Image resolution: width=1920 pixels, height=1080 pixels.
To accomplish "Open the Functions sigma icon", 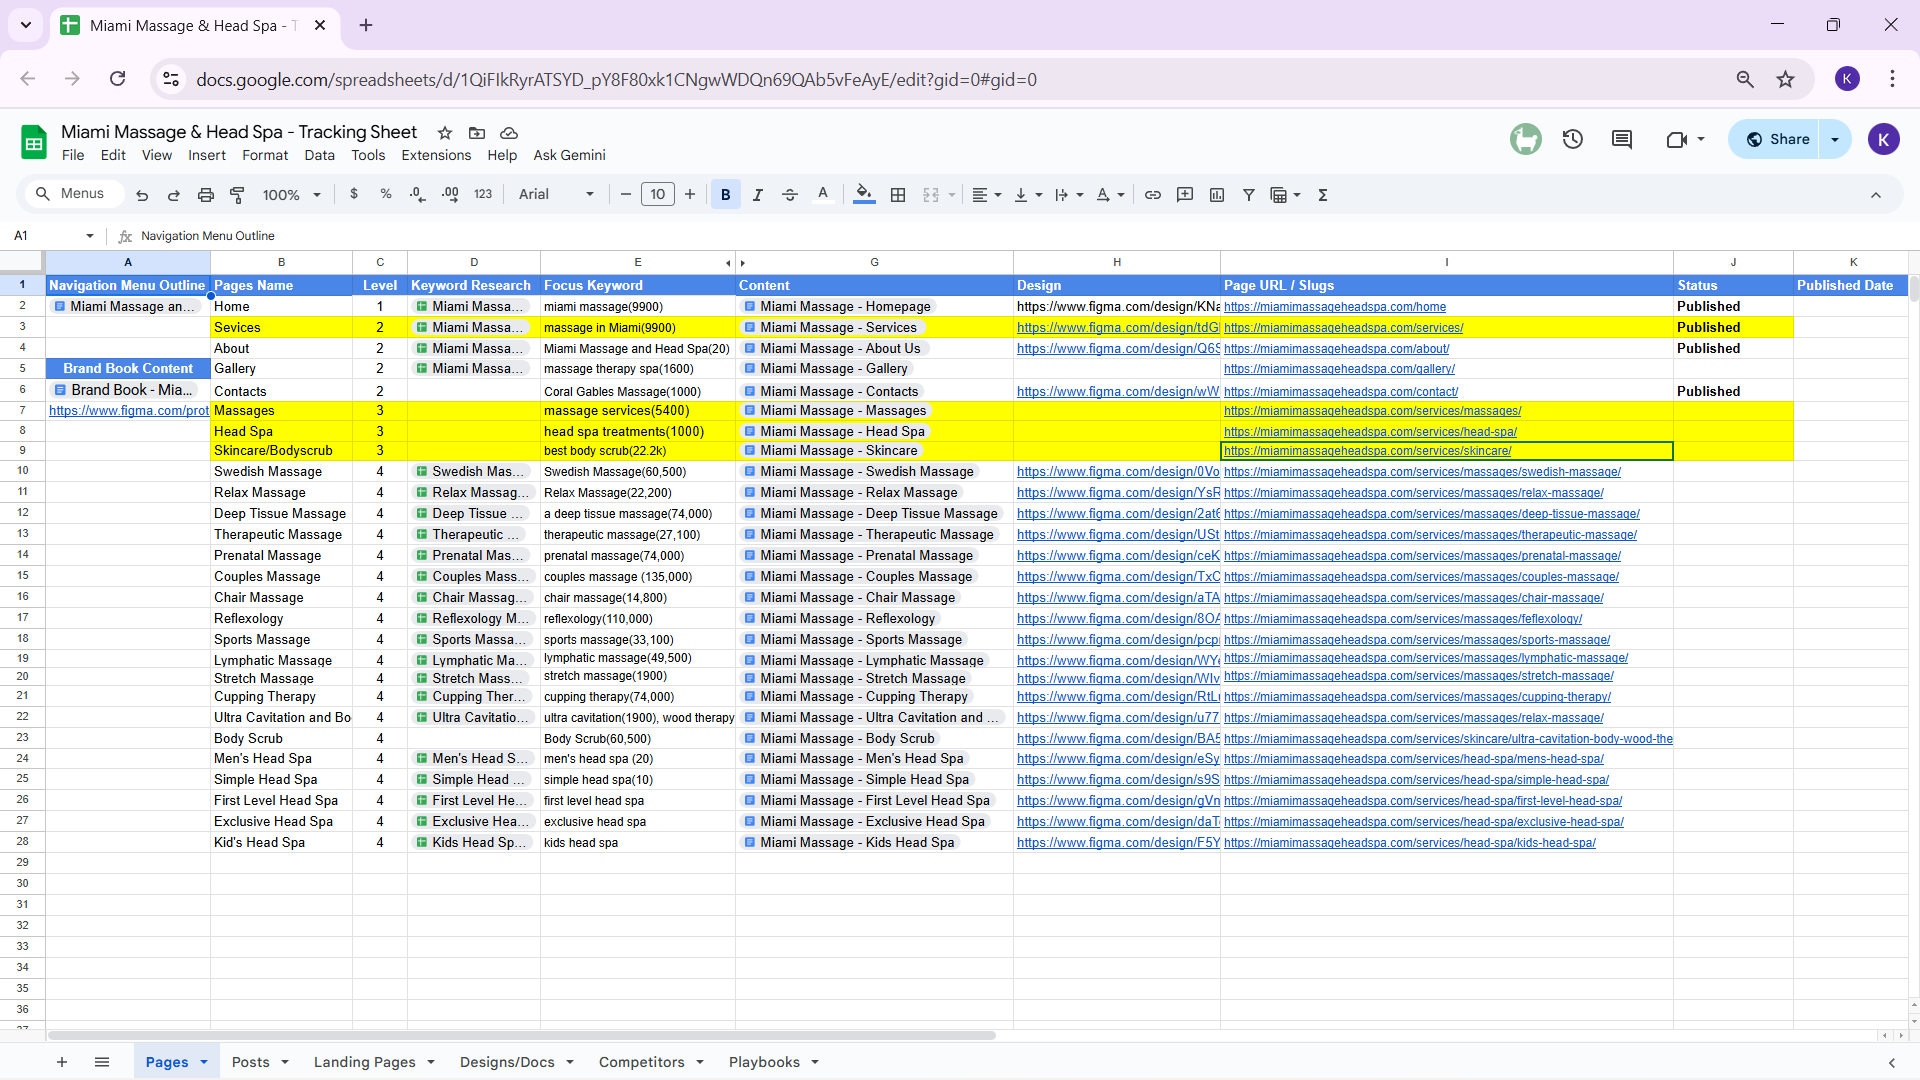I will (1322, 195).
